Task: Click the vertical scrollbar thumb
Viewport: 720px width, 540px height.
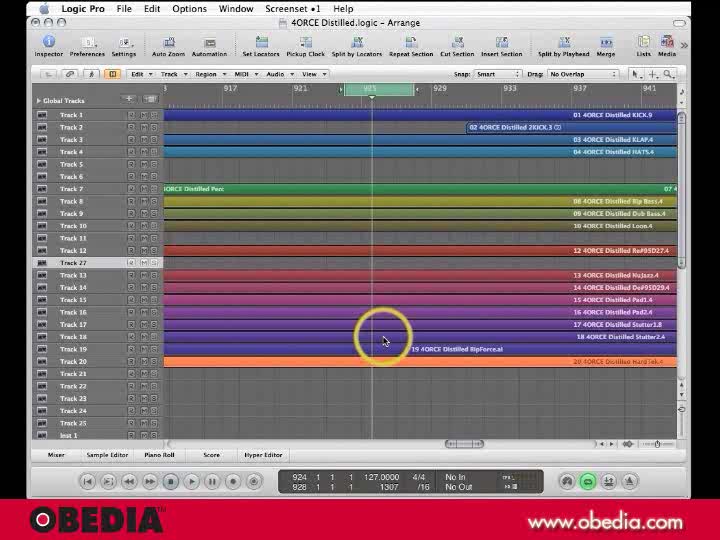Action: [x=681, y=190]
